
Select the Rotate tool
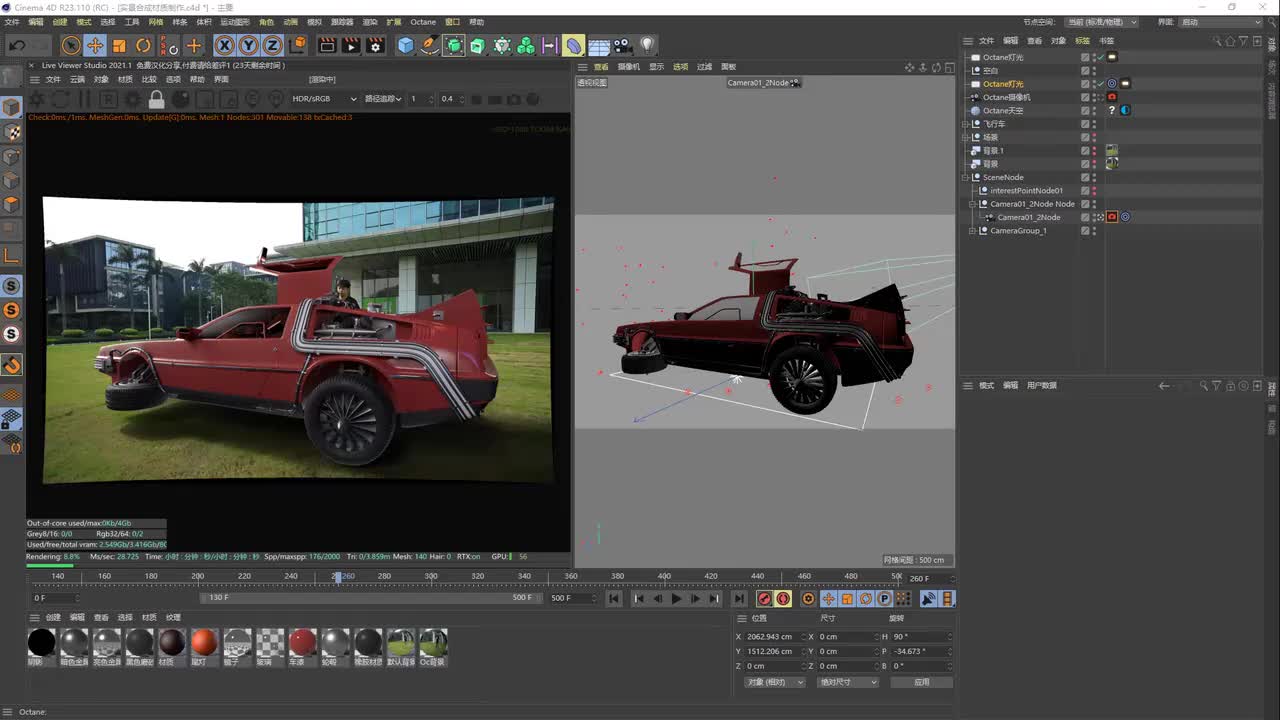click(143, 45)
